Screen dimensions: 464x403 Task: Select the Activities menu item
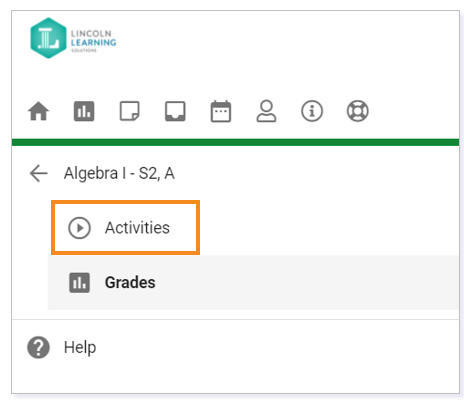point(125,228)
